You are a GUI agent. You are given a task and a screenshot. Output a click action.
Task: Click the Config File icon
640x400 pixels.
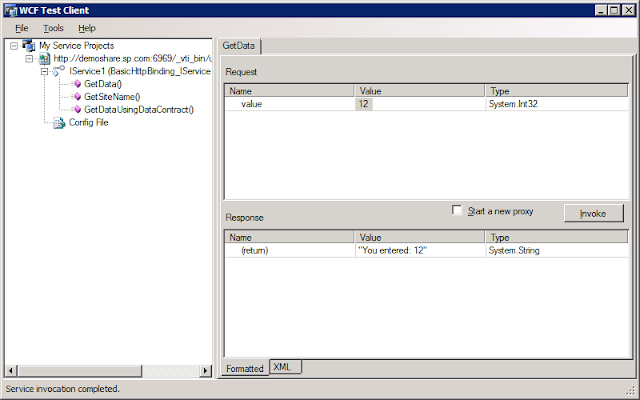coord(59,122)
